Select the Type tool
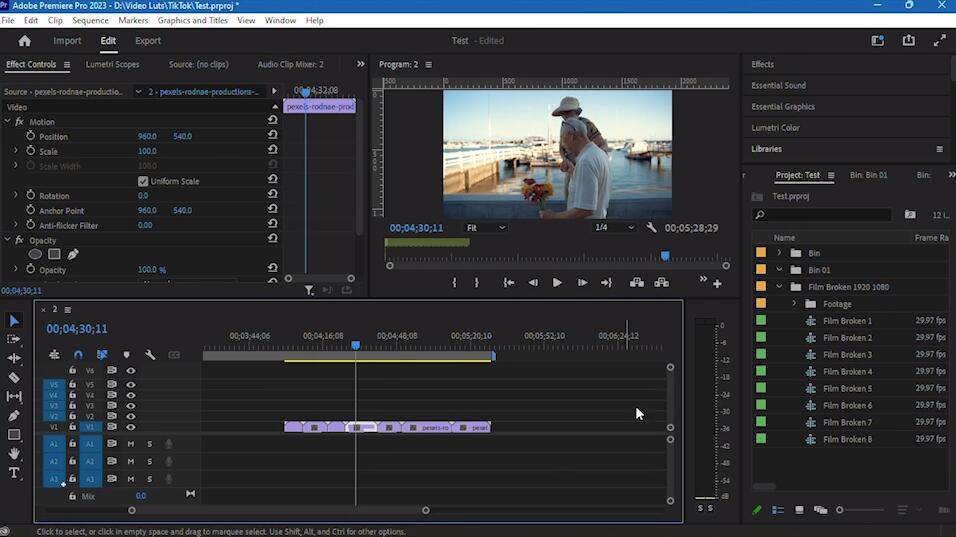956x537 pixels. [14, 473]
